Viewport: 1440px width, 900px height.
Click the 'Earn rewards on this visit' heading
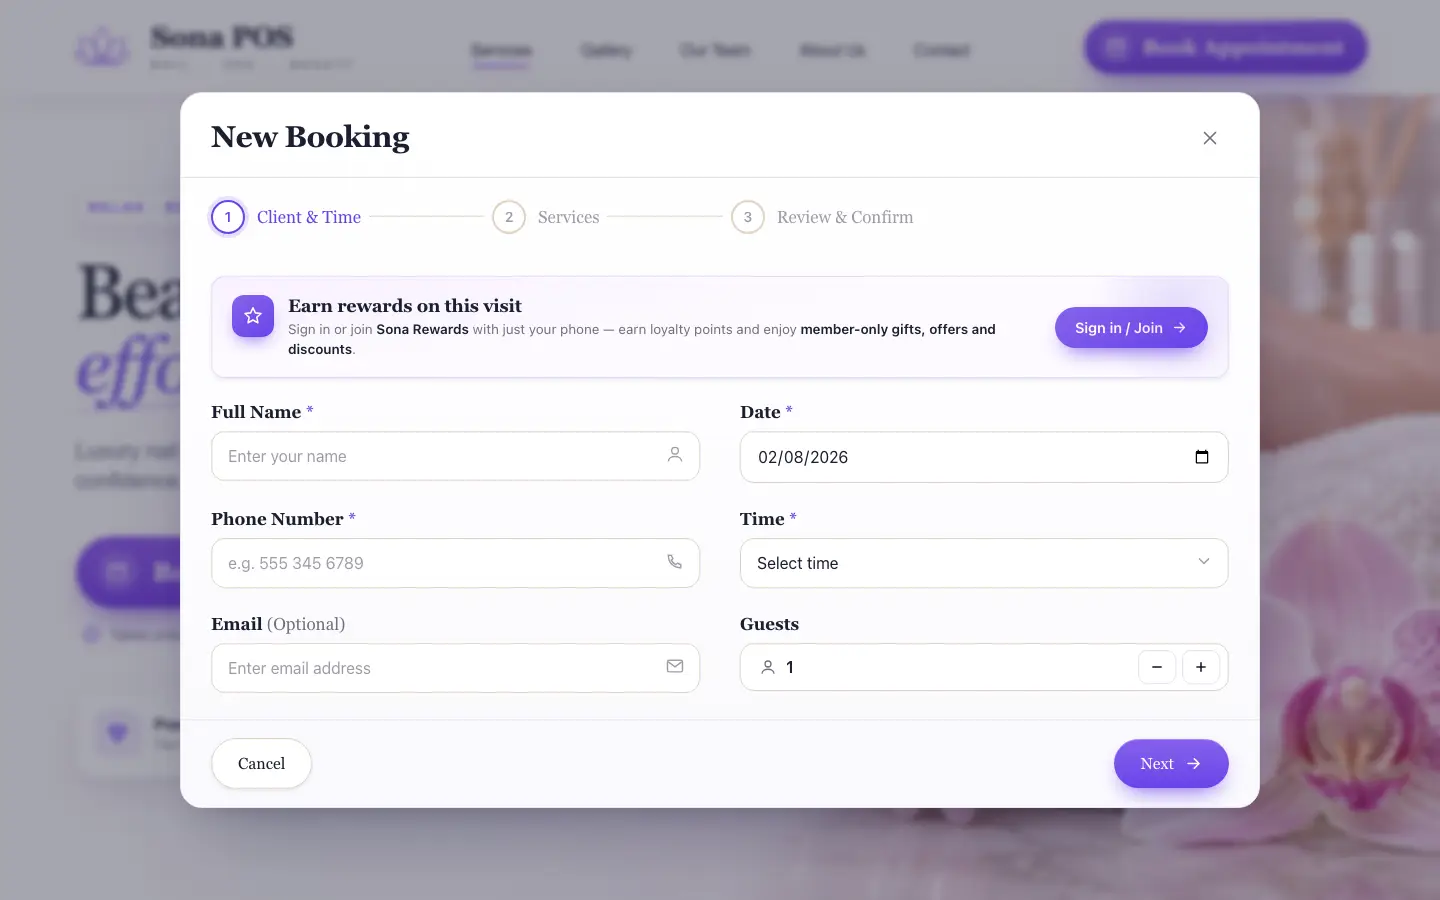click(405, 306)
